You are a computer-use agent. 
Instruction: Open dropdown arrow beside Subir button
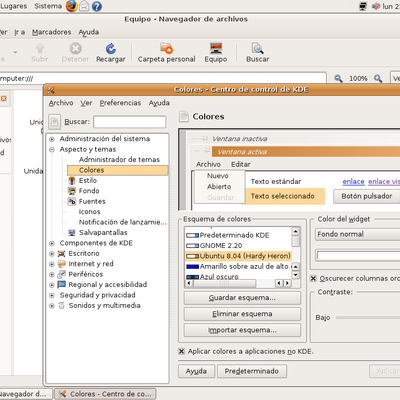point(15,52)
